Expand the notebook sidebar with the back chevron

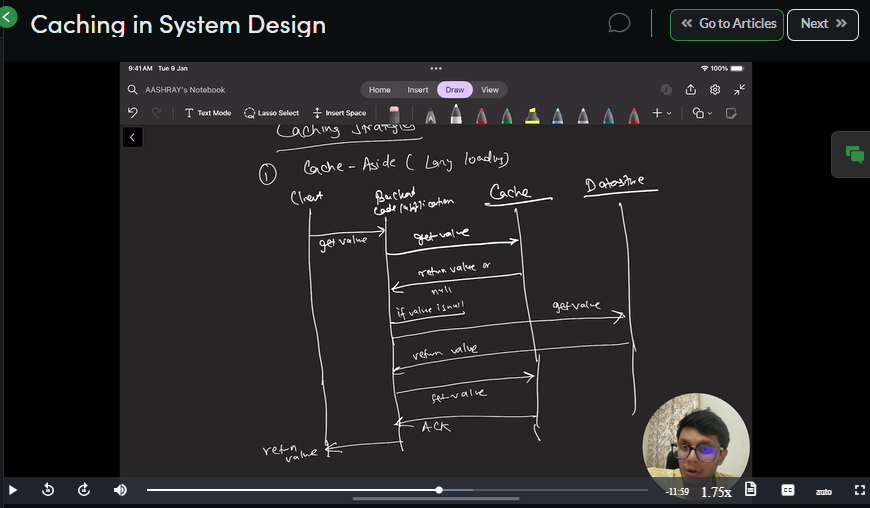133,138
